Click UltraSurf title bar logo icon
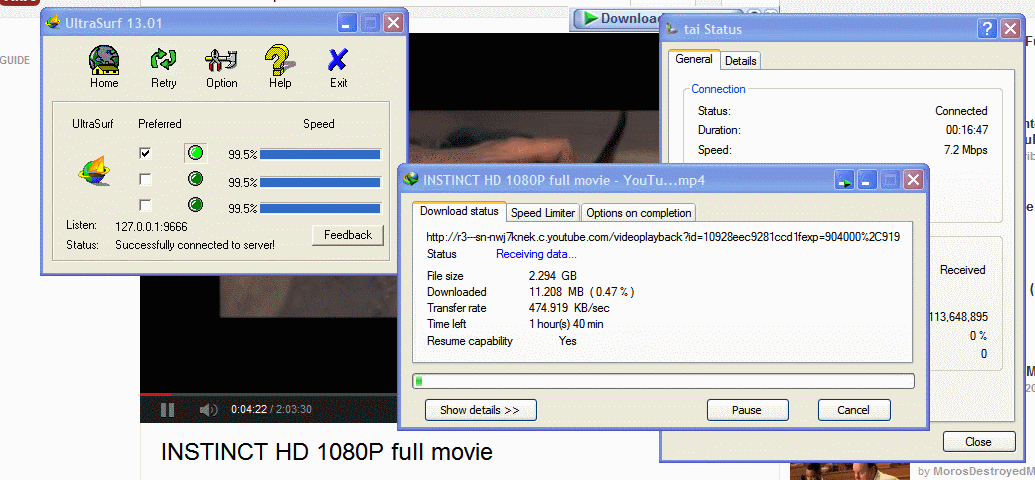Image resolution: width=1035 pixels, height=480 pixels. click(53, 24)
